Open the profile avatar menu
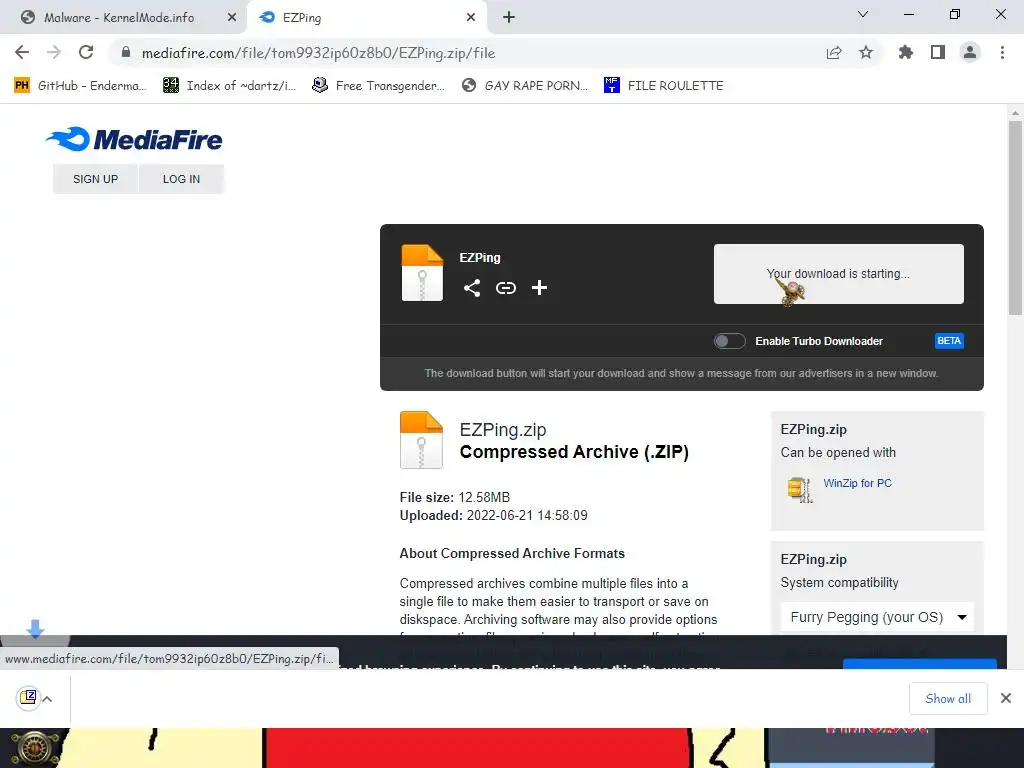The width and height of the screenshot is (1024, 768). point(970,52)
